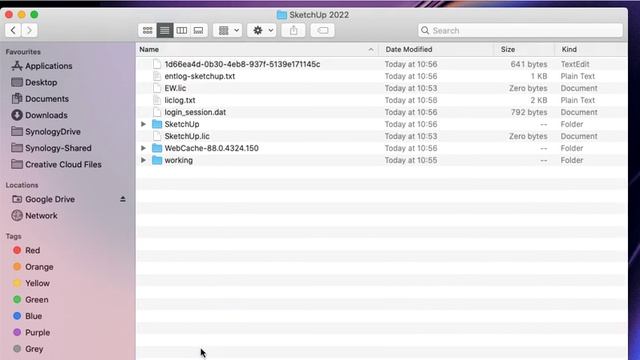640x360 pixels.
Task: Expand the working folder
Action: (x=143, y=160)
